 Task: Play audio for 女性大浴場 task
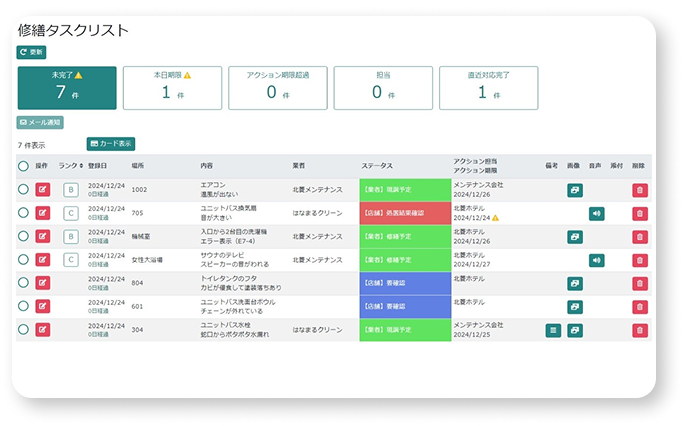coord(596,260)
